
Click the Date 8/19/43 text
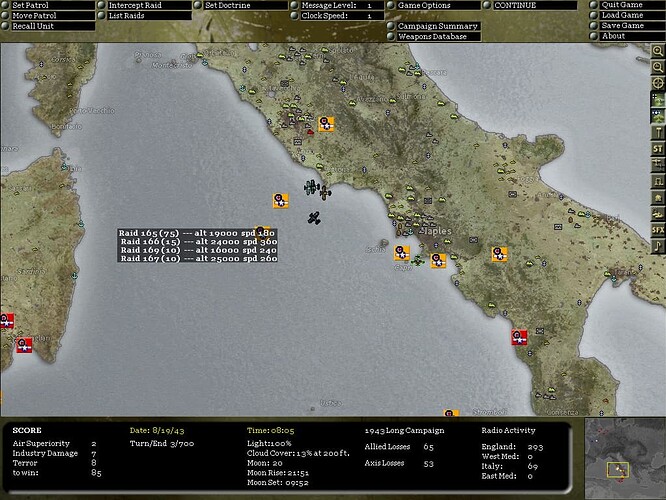(x=157, y=430)
